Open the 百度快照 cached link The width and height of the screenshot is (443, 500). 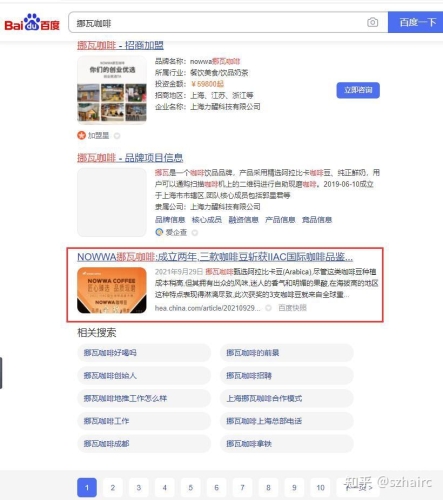point(292,308)
